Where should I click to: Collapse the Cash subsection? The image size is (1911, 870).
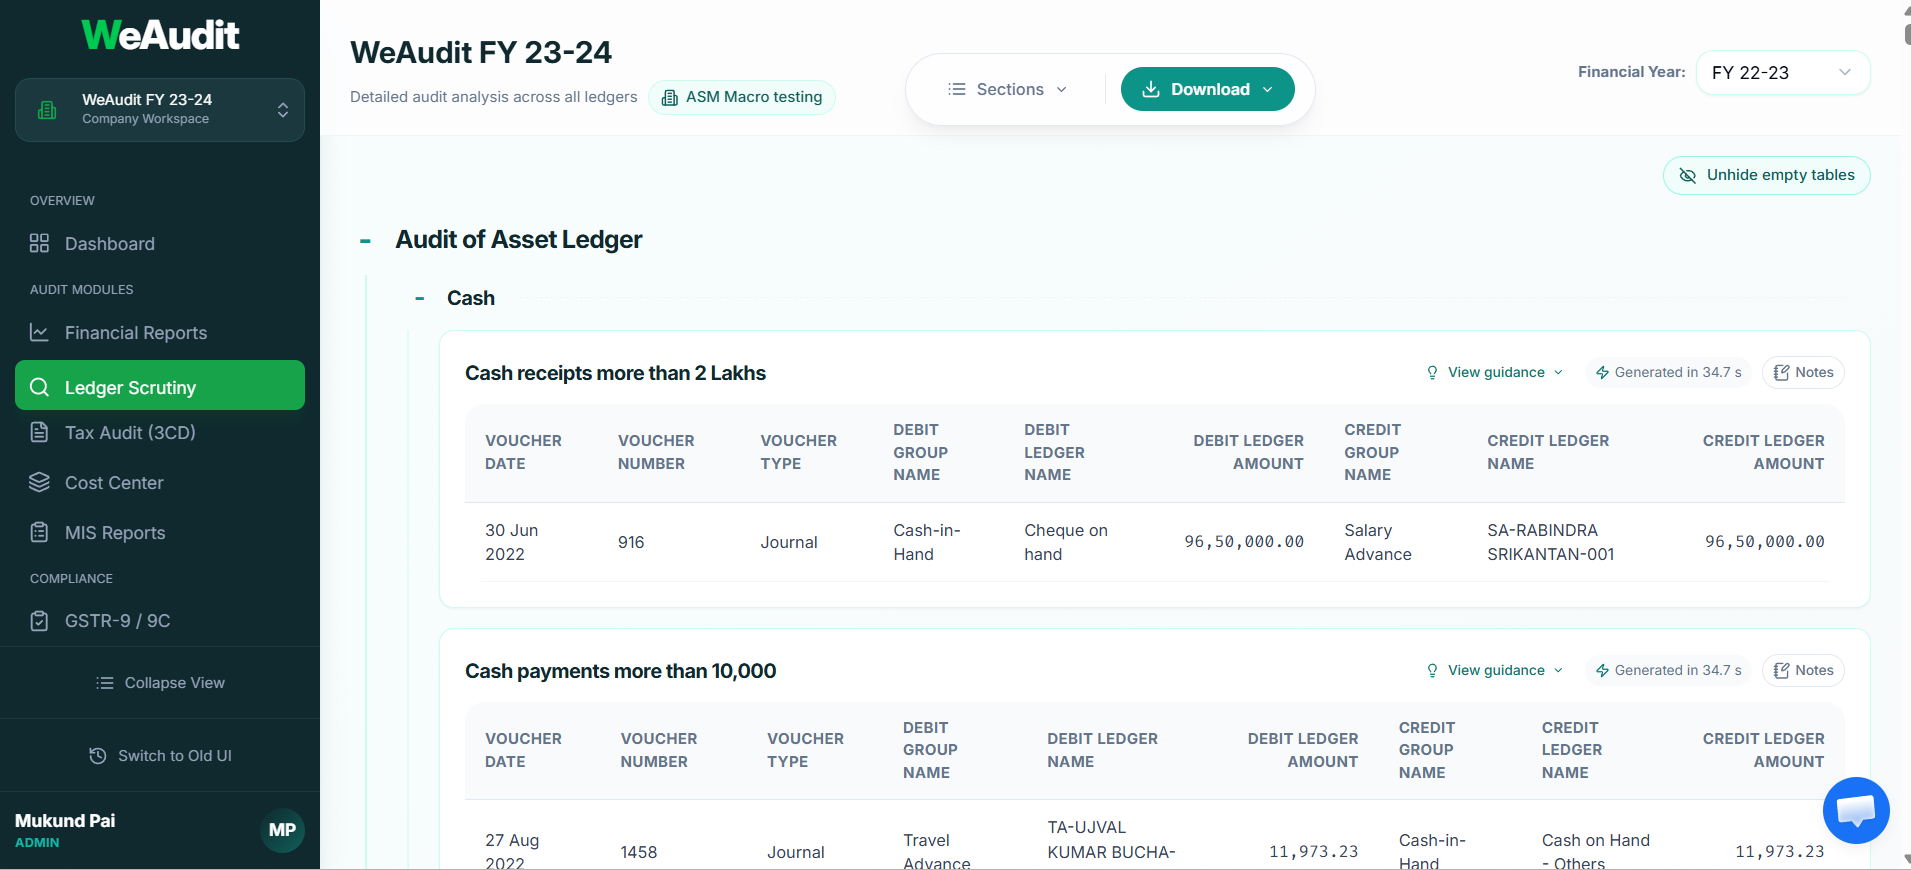tap(418, 297)
